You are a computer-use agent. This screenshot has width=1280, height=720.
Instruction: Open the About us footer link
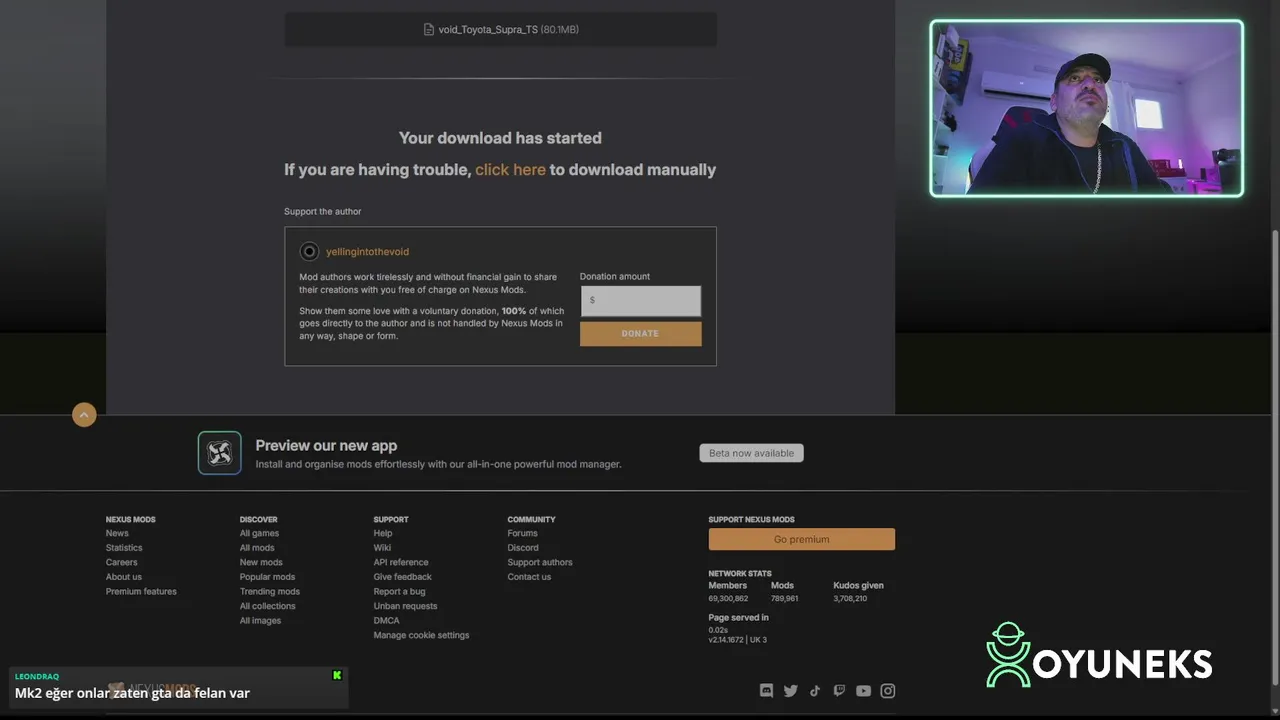[124, 577]
